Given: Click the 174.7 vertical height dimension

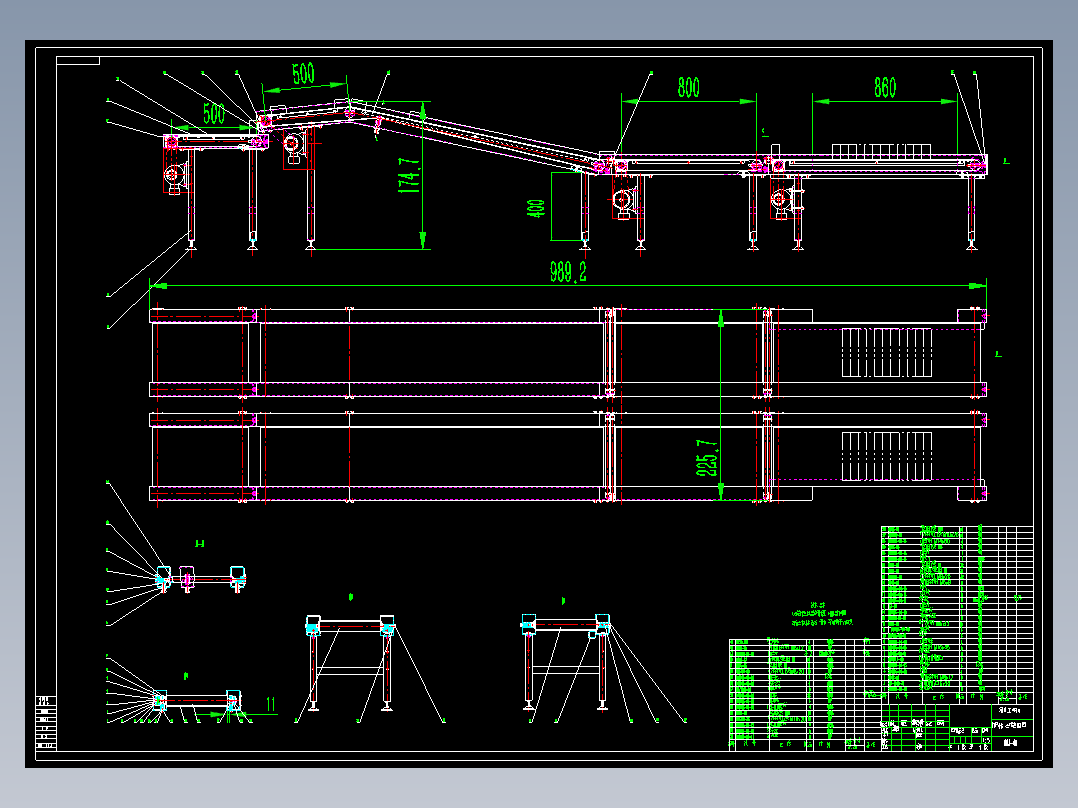Looking at the screenshot, I should coord(409,175).
